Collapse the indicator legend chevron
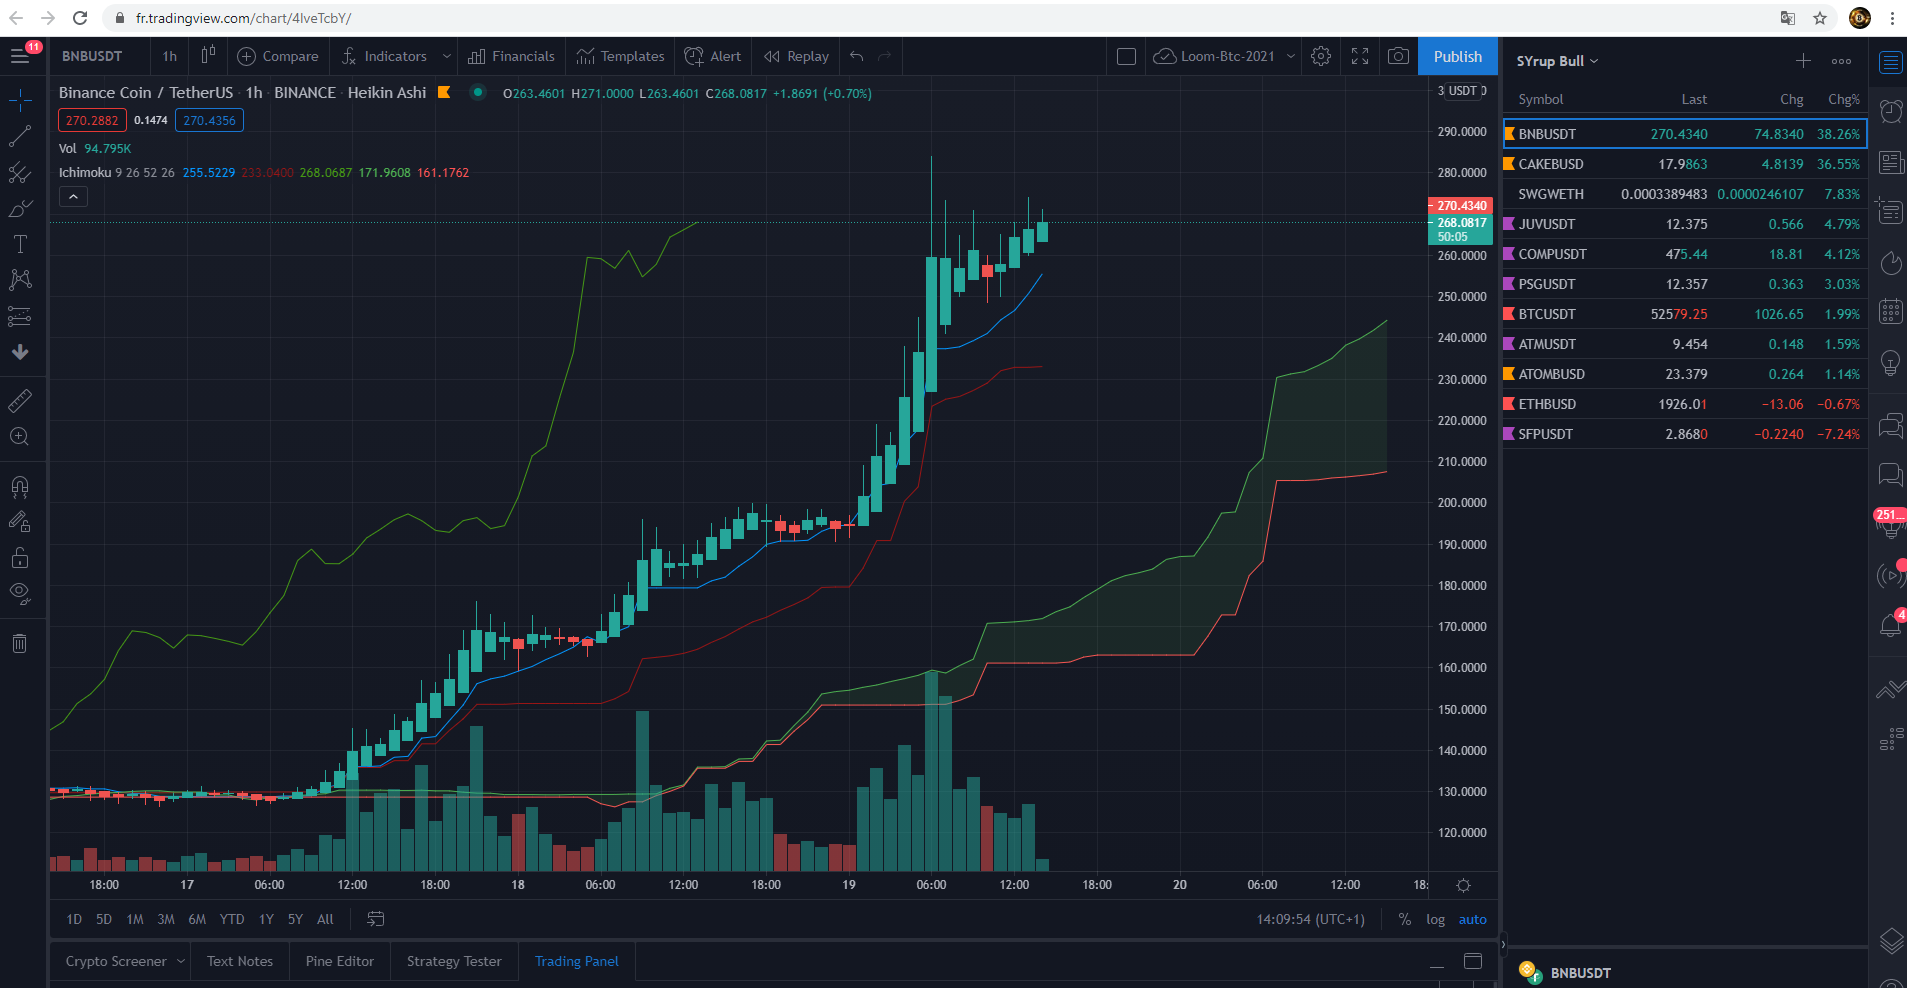1907x988 pixels. (x=73, y=197)
